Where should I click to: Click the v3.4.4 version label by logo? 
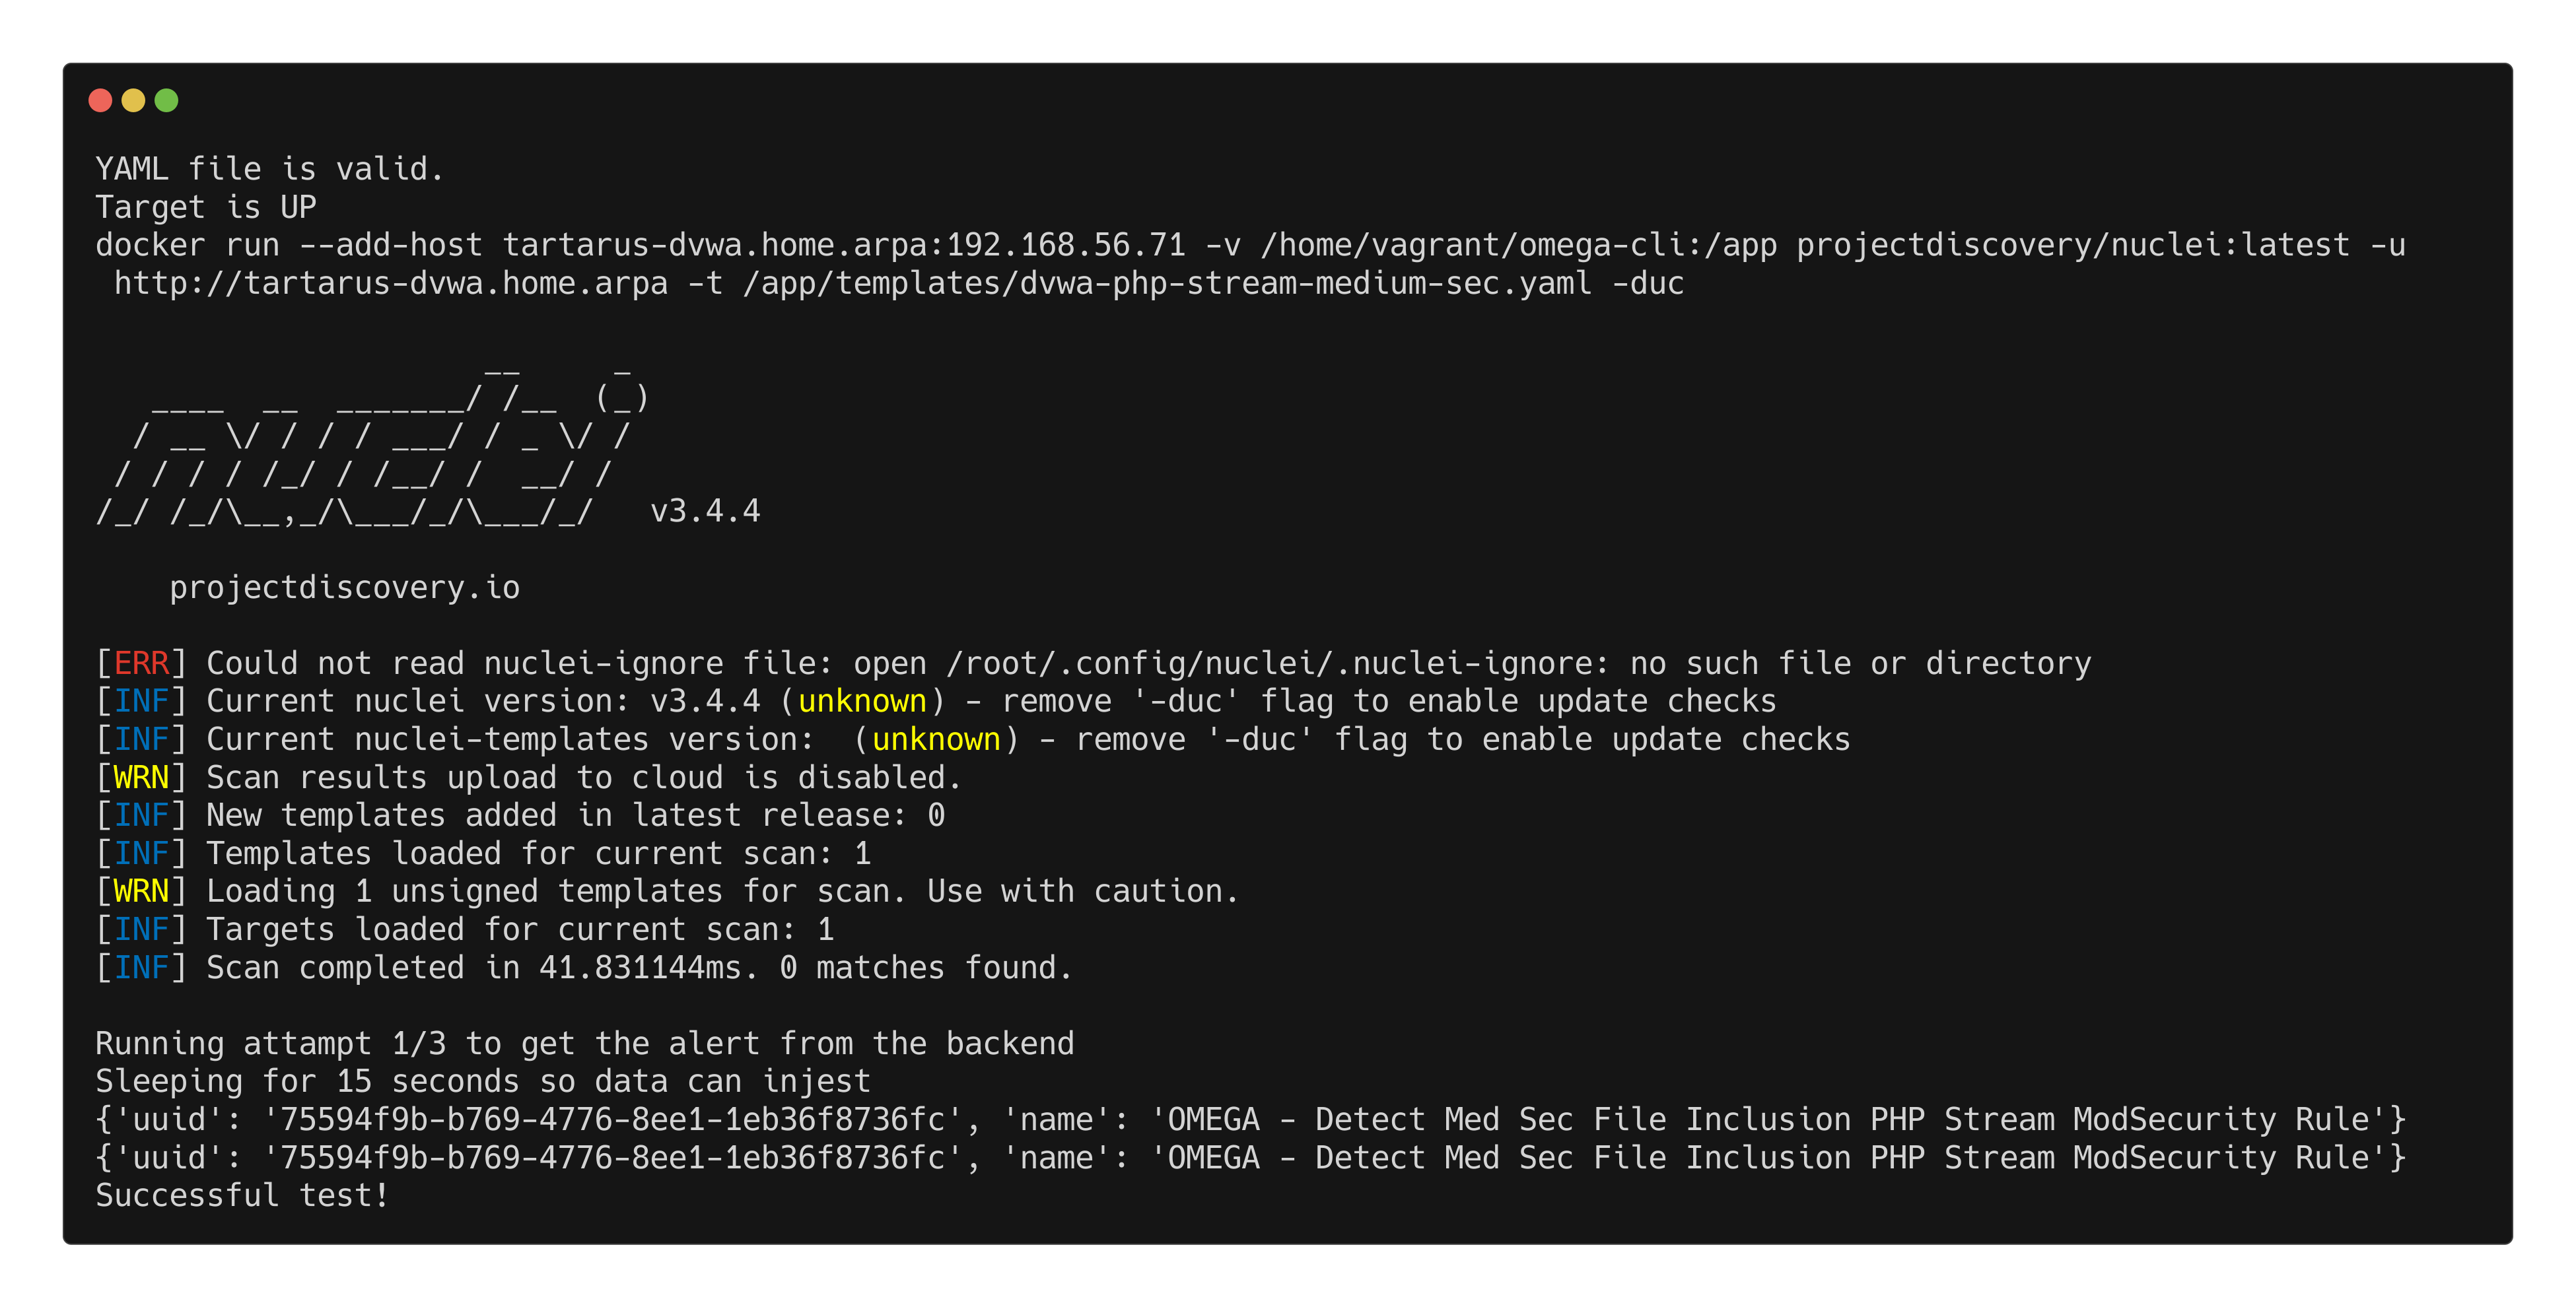click(x=705, y=511)
